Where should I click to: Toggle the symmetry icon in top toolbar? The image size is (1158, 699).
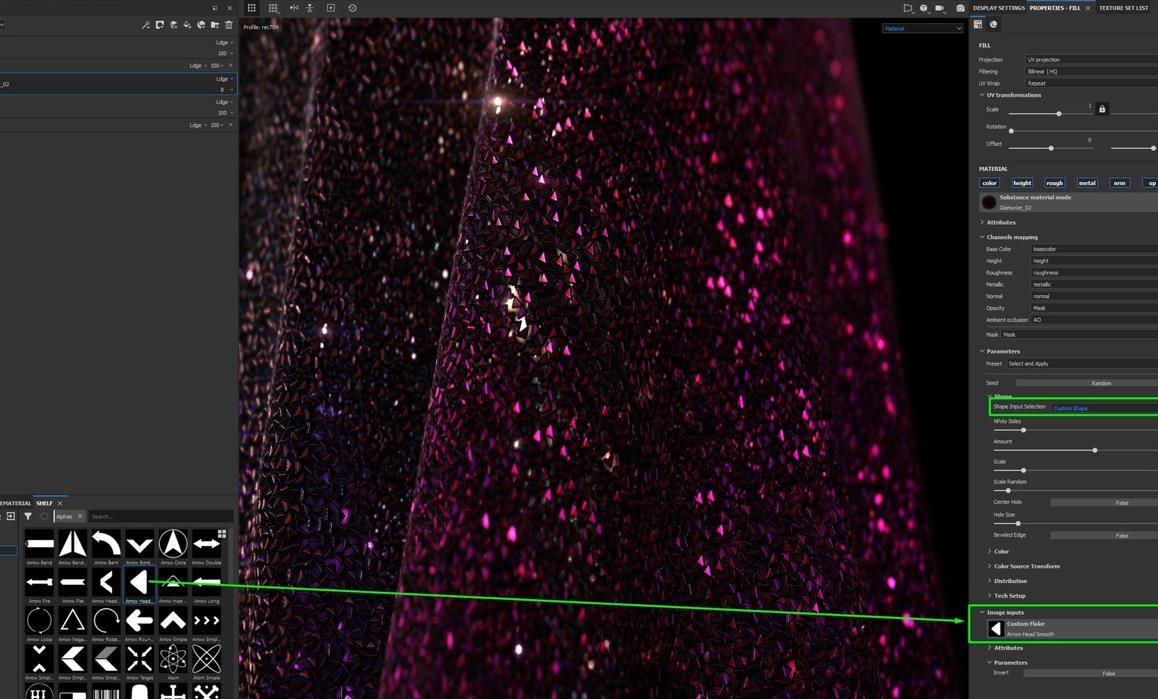294,8
